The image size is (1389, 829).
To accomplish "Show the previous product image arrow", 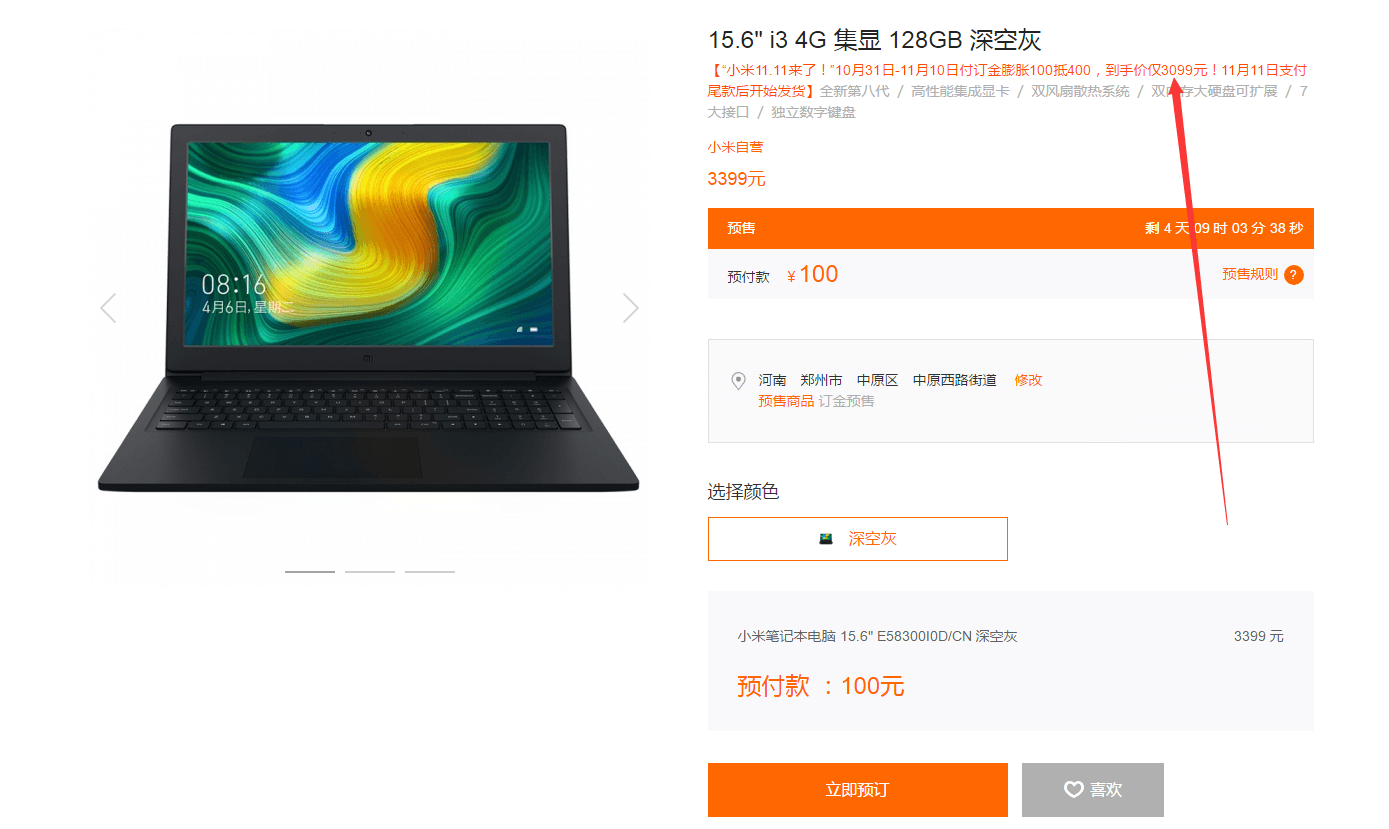I will 108,308.
